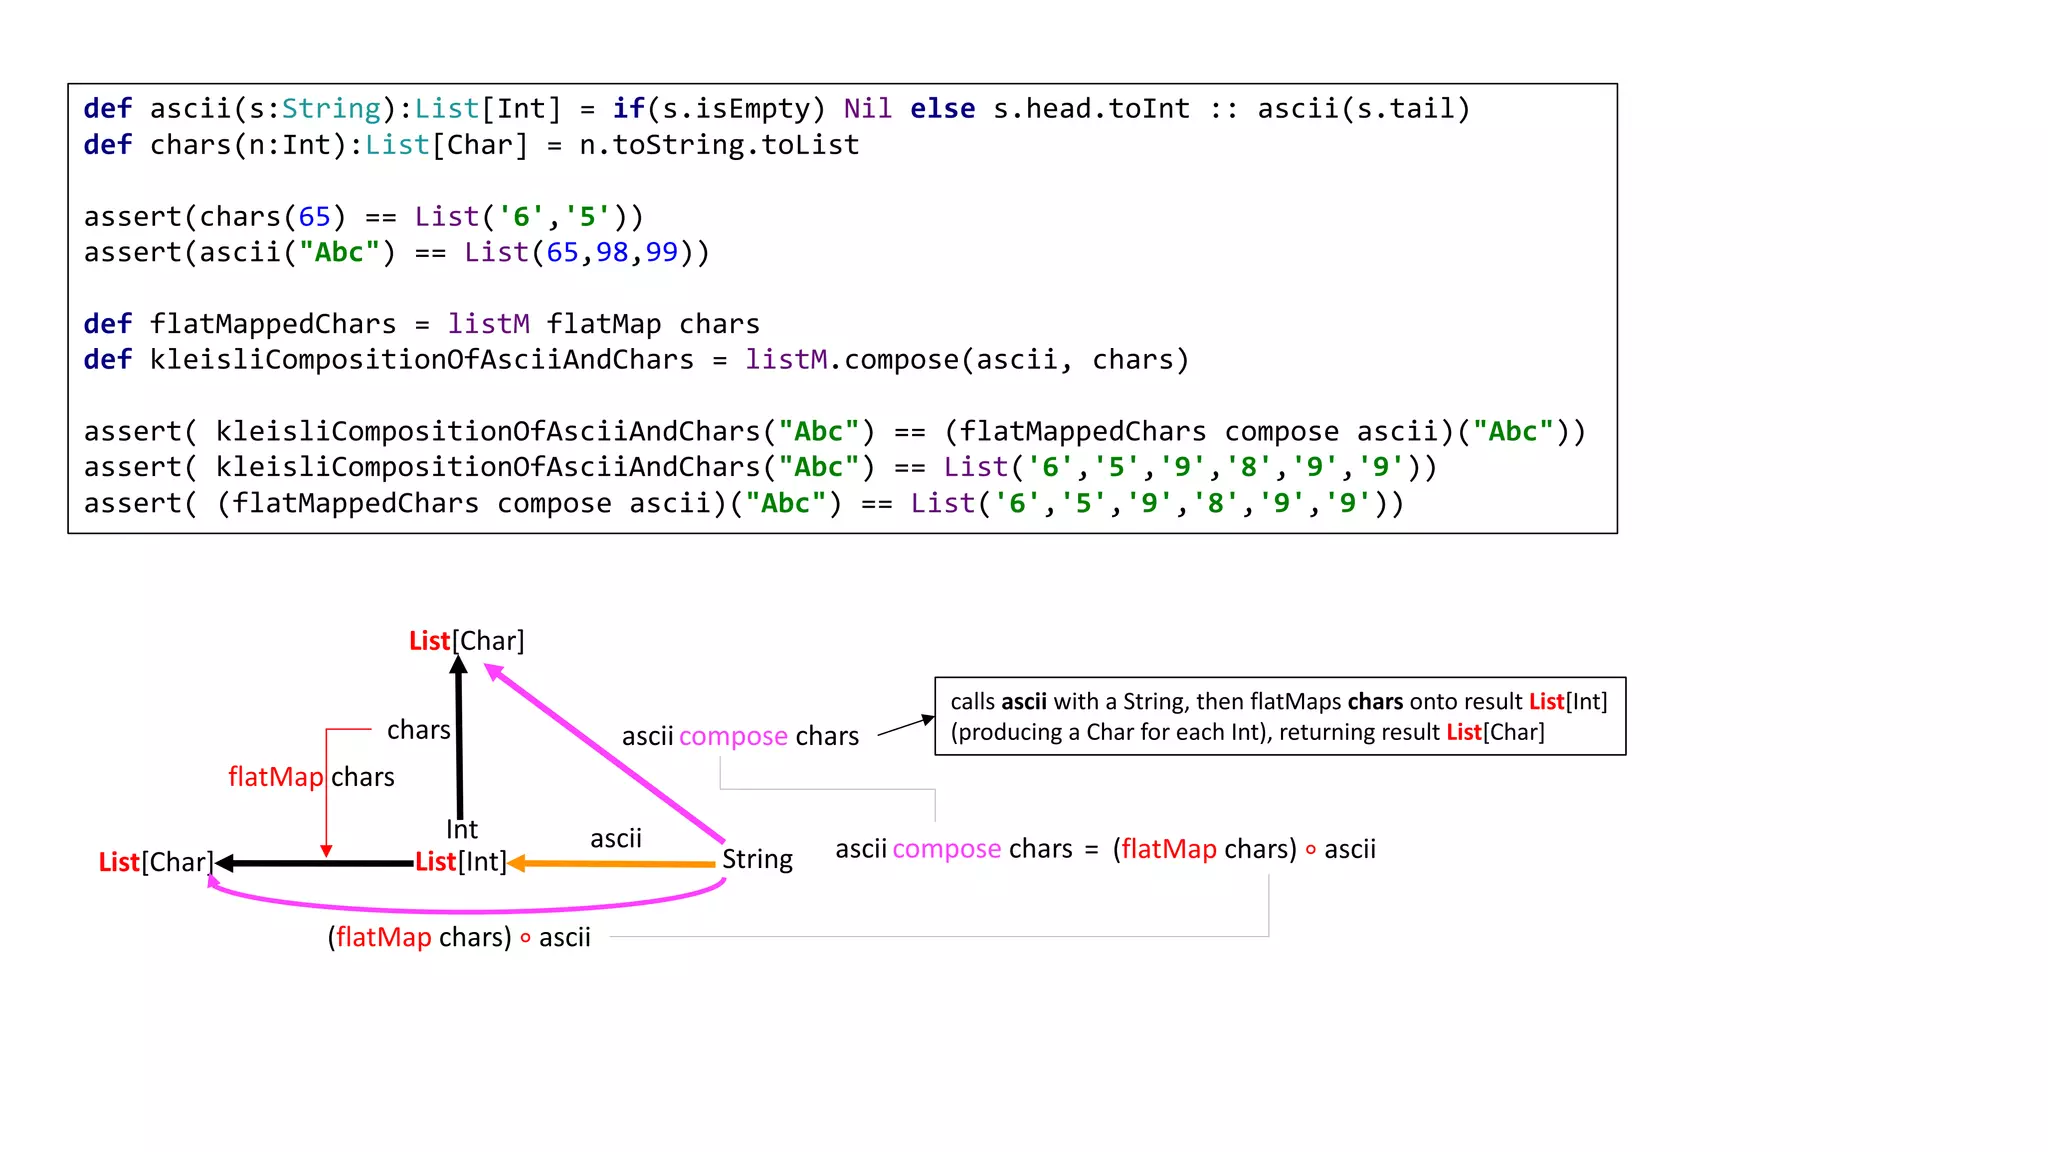Click the 'Int' label above List[Int]
The image size is (2048, 1152).
point(462,829)
